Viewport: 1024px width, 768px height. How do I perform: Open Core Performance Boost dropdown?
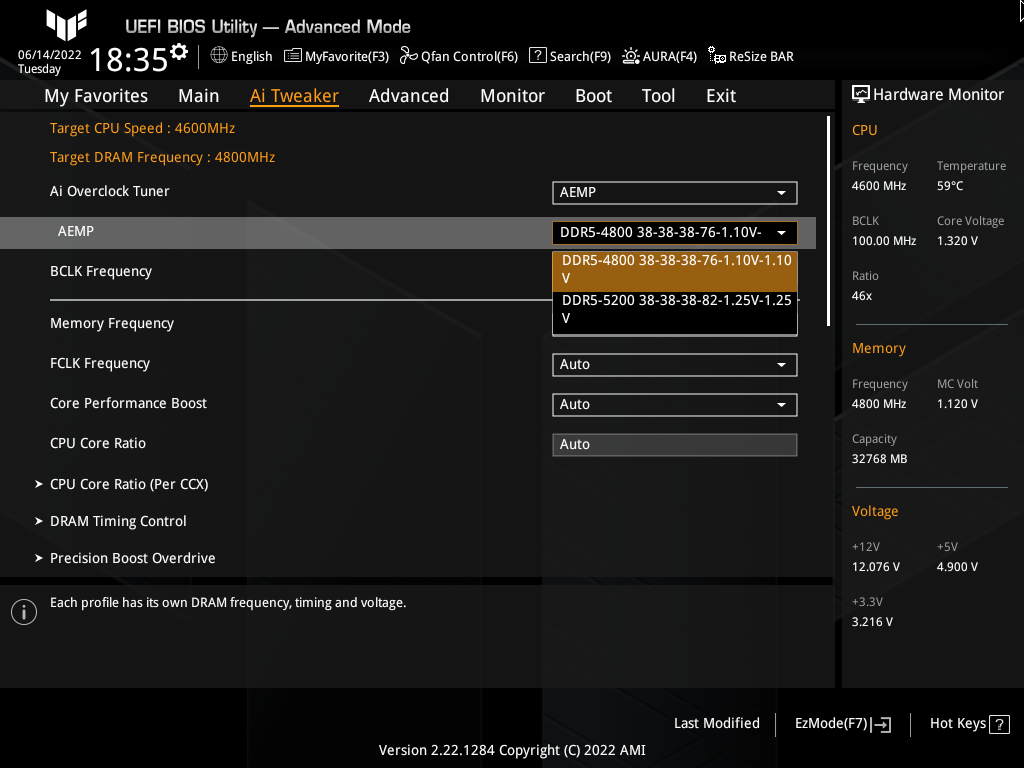coord(675,404)
